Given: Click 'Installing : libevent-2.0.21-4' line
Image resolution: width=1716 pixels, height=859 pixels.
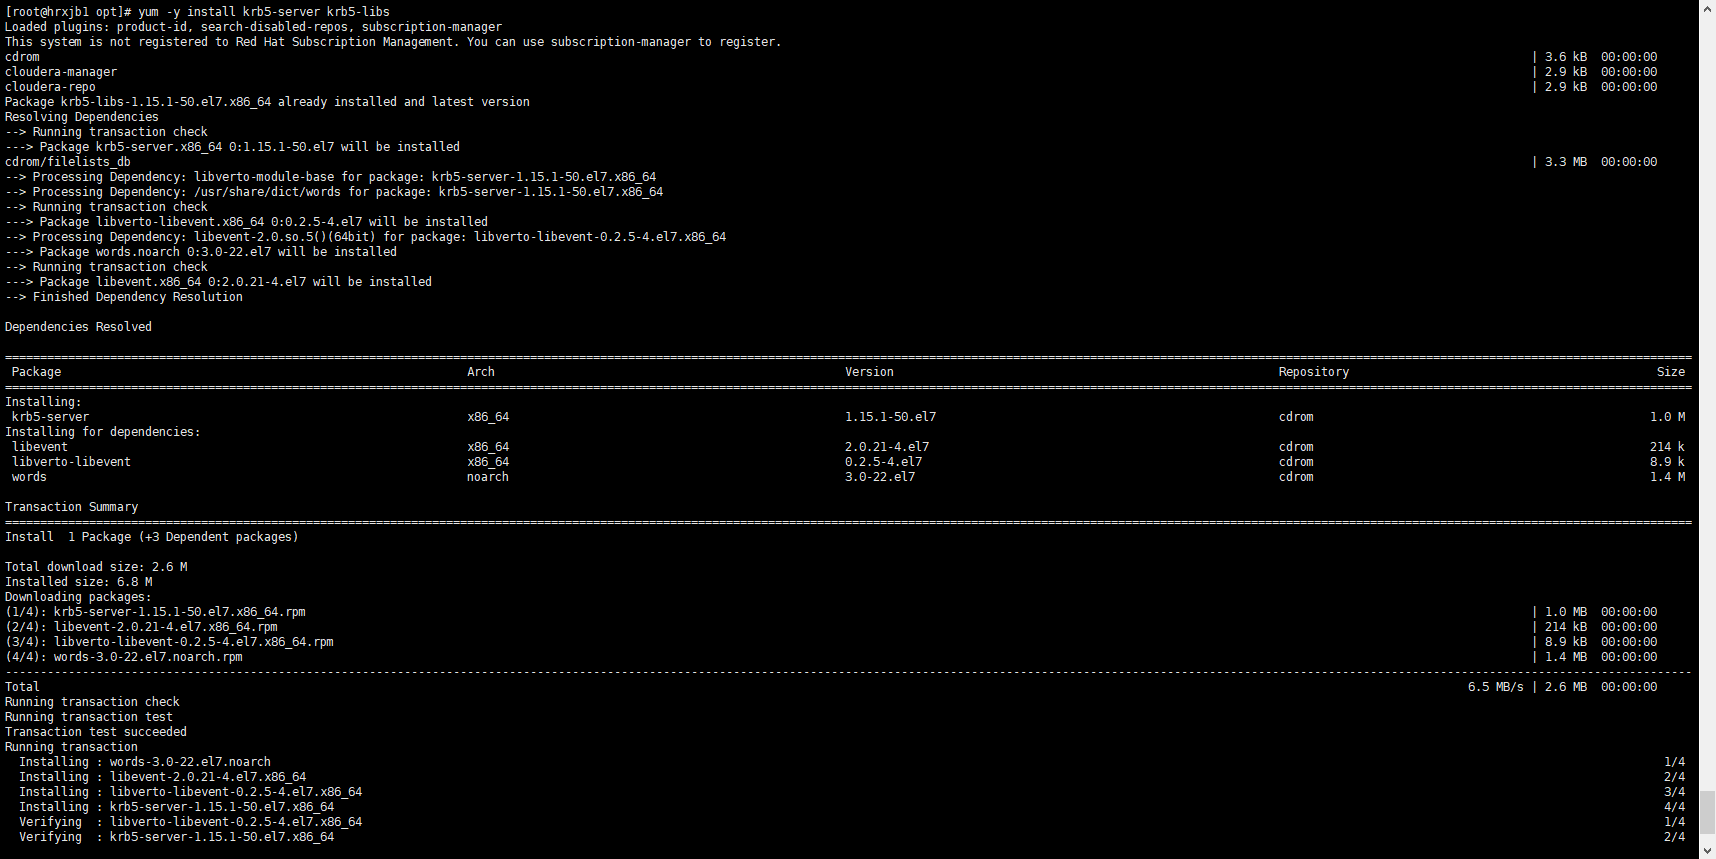Looking at the screenshot, I should pyautogui.click(x=163, y=777).
